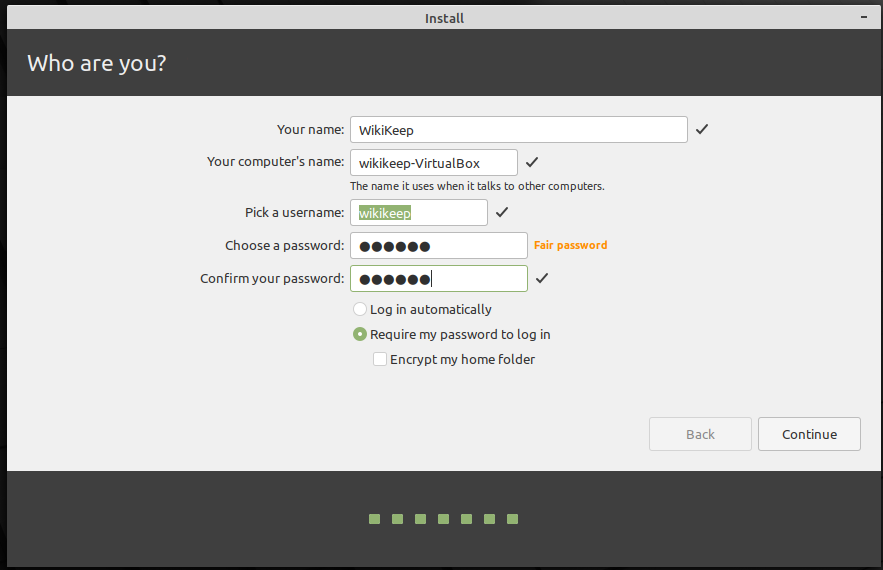Click the Choose a password field

(x=439, y=246)
